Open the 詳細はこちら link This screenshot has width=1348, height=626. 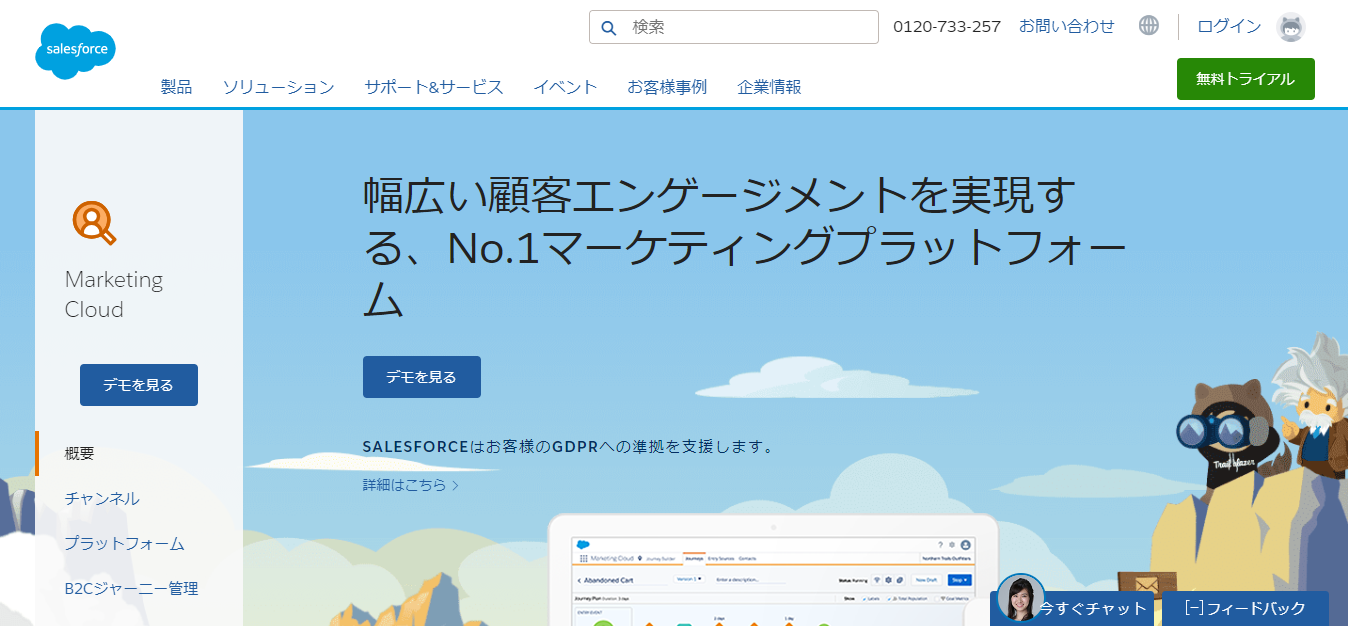411,485
